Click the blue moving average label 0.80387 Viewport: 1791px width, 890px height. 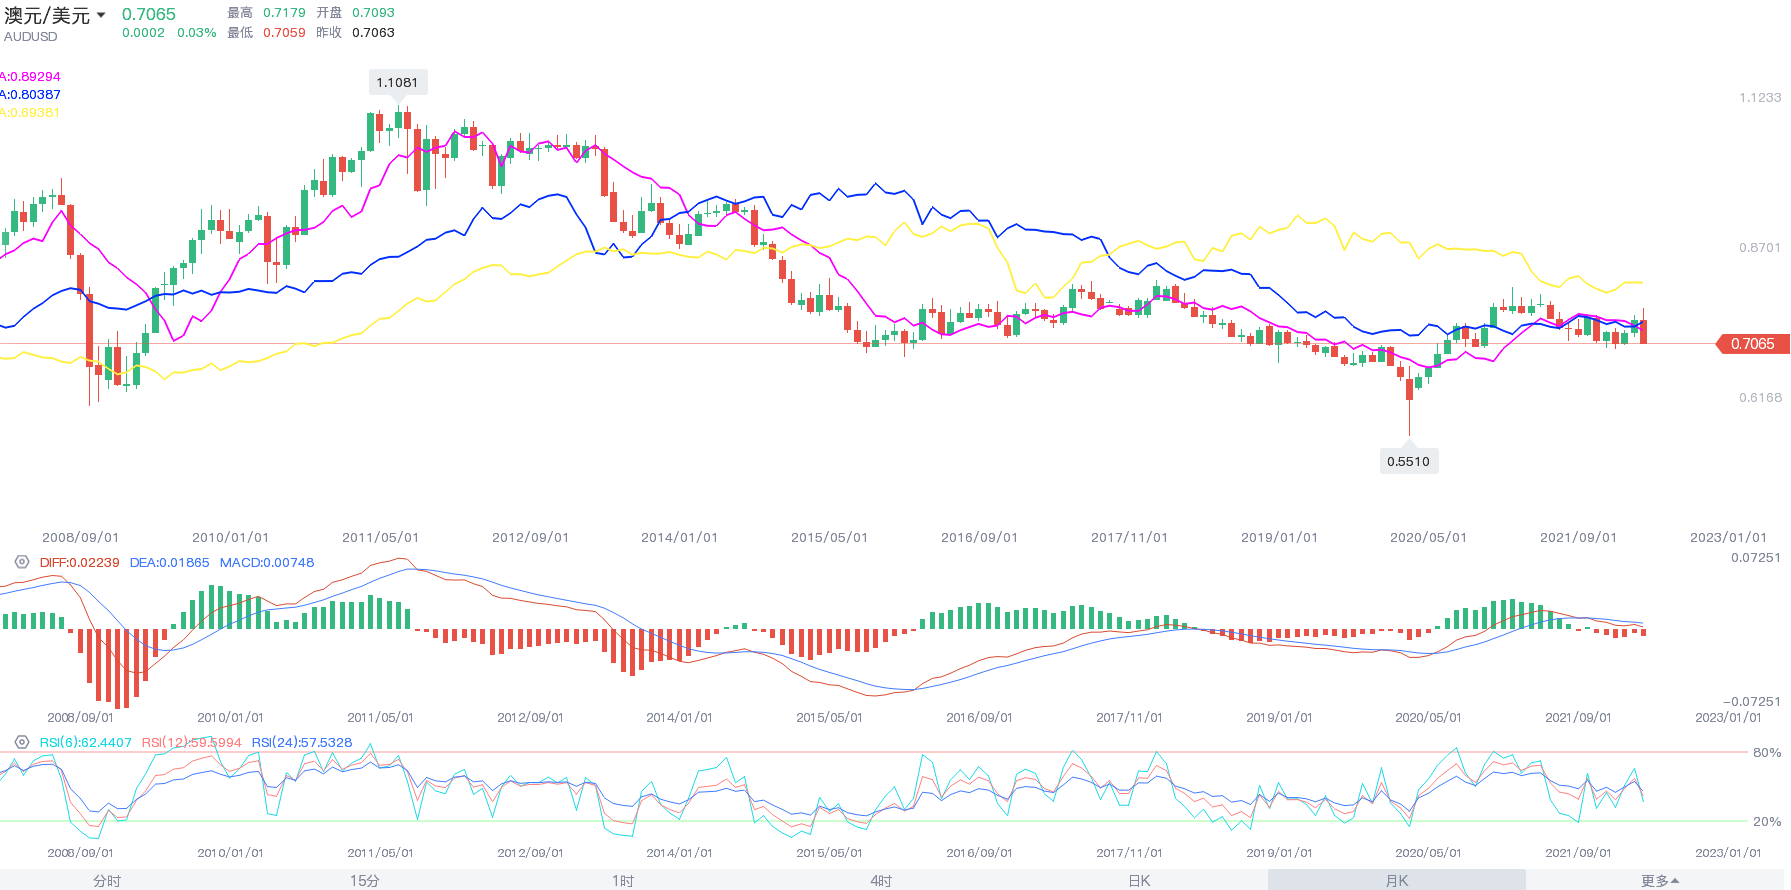[32, 94]
